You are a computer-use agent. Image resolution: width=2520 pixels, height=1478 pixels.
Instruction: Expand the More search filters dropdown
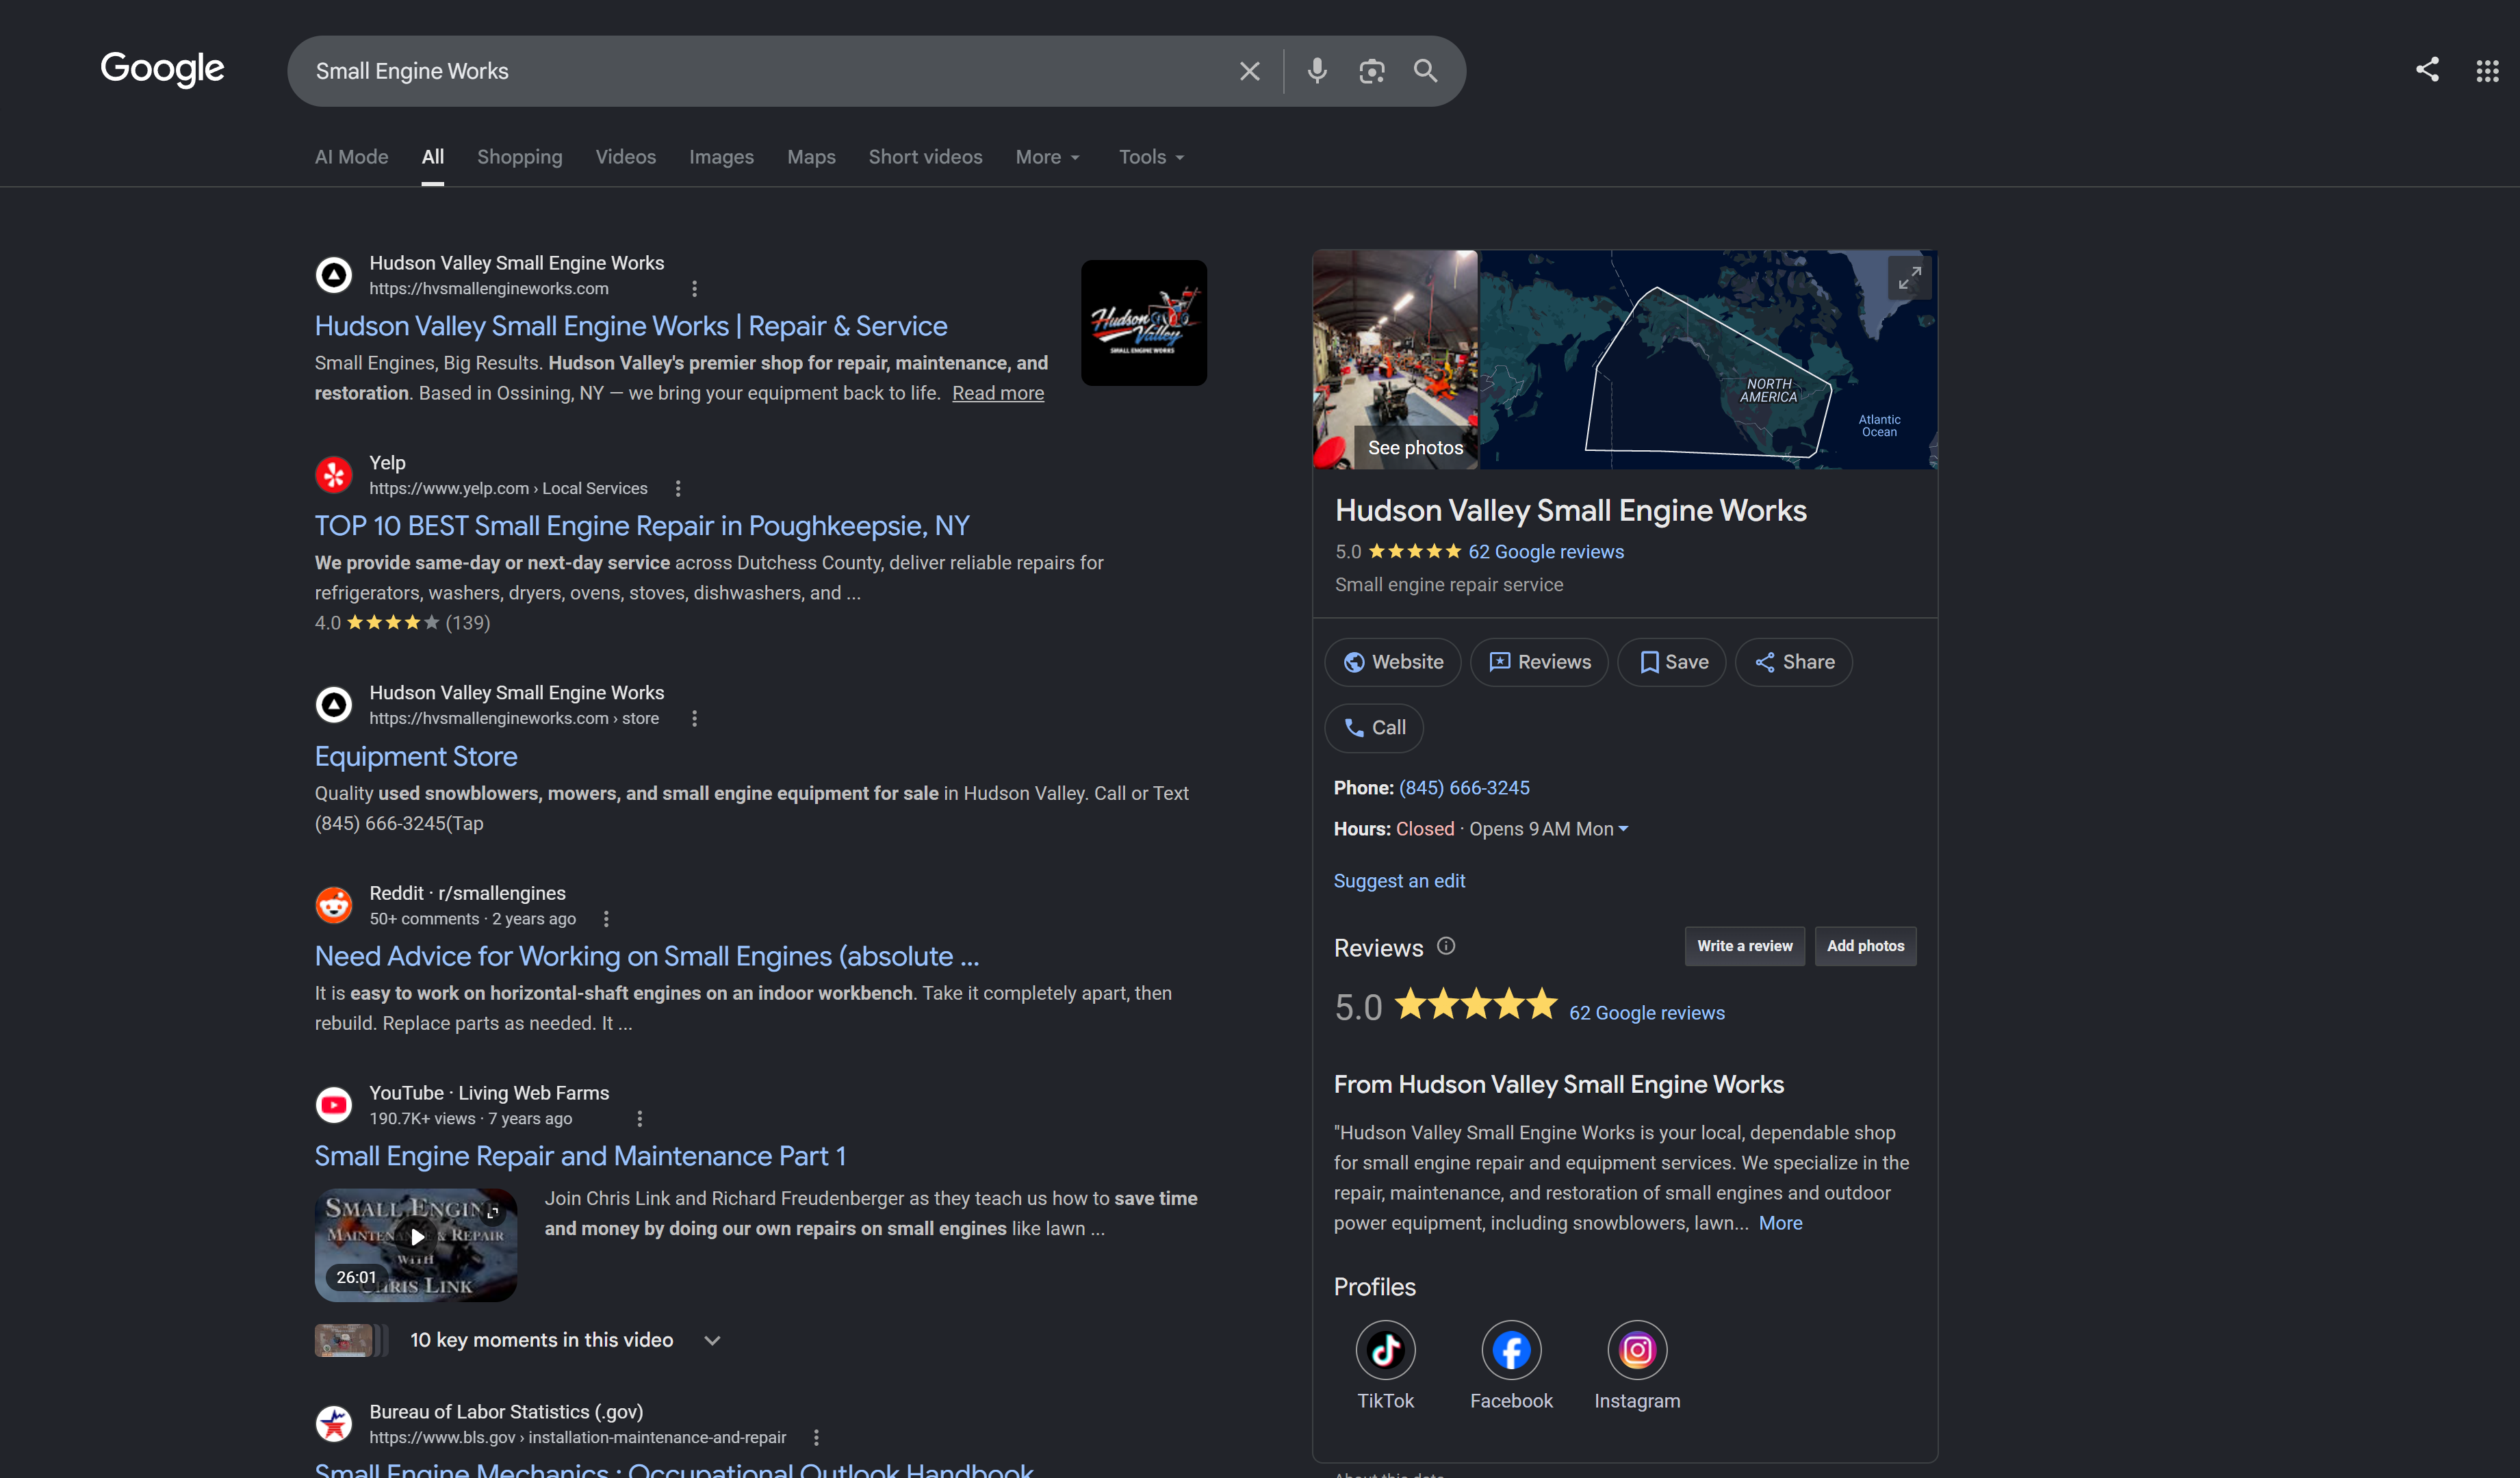(1048, 158)
